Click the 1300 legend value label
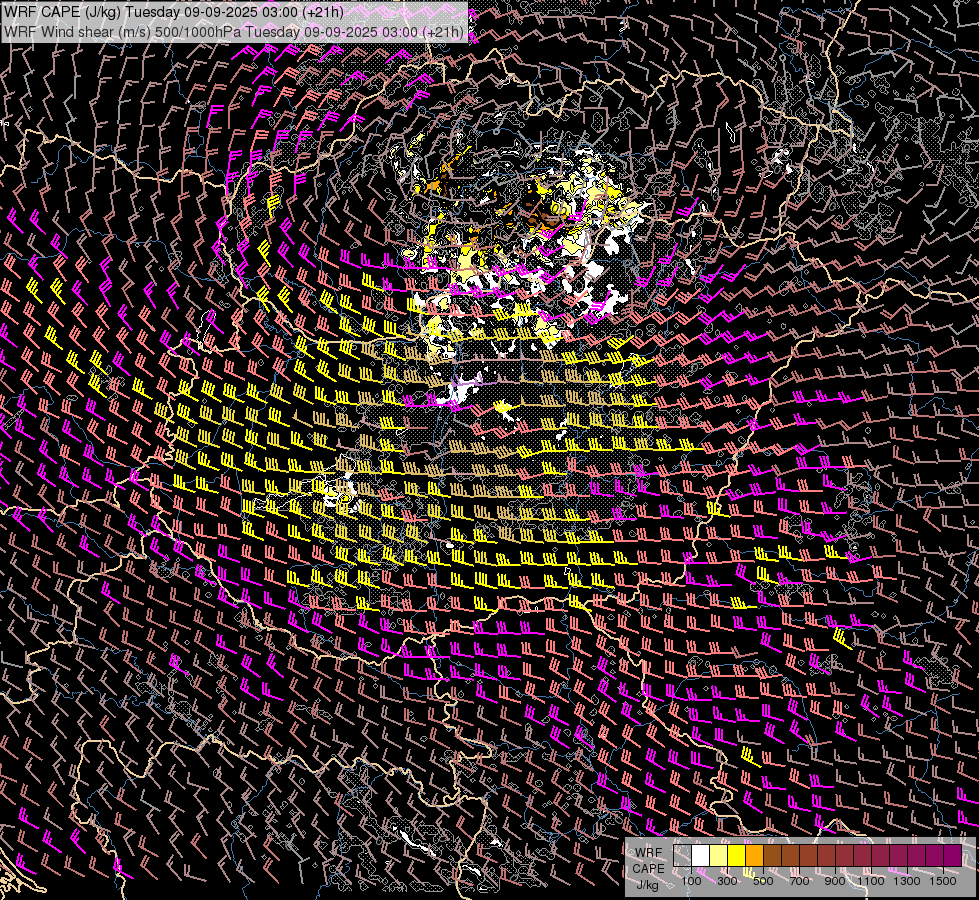The image size is (979, 900). [907, 881]
